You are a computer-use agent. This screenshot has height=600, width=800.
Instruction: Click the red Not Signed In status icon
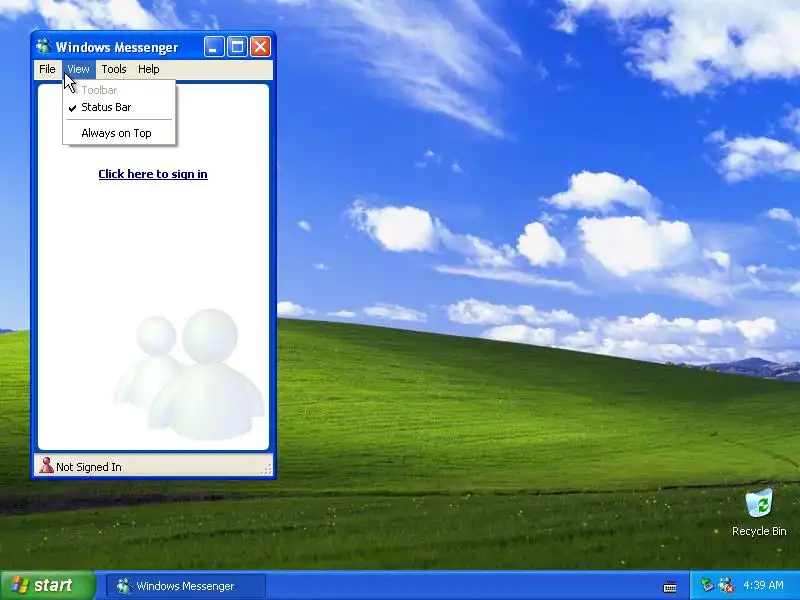pyautogui.click(x=46, y=465)
